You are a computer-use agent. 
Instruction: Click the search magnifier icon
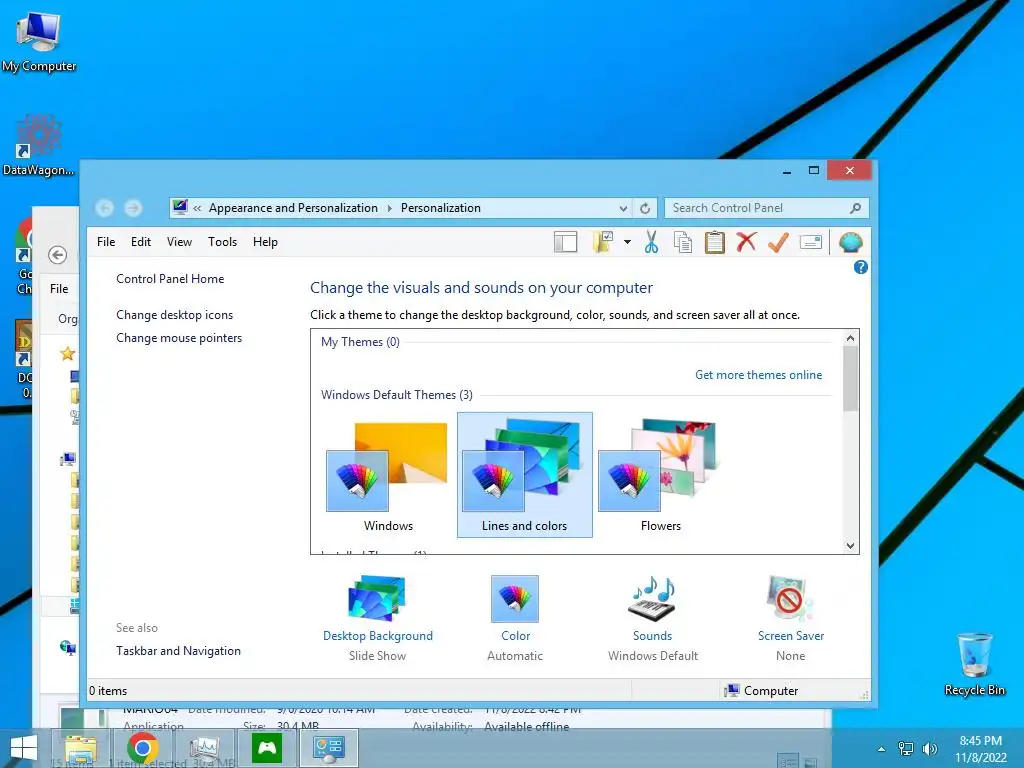[855, 208]
